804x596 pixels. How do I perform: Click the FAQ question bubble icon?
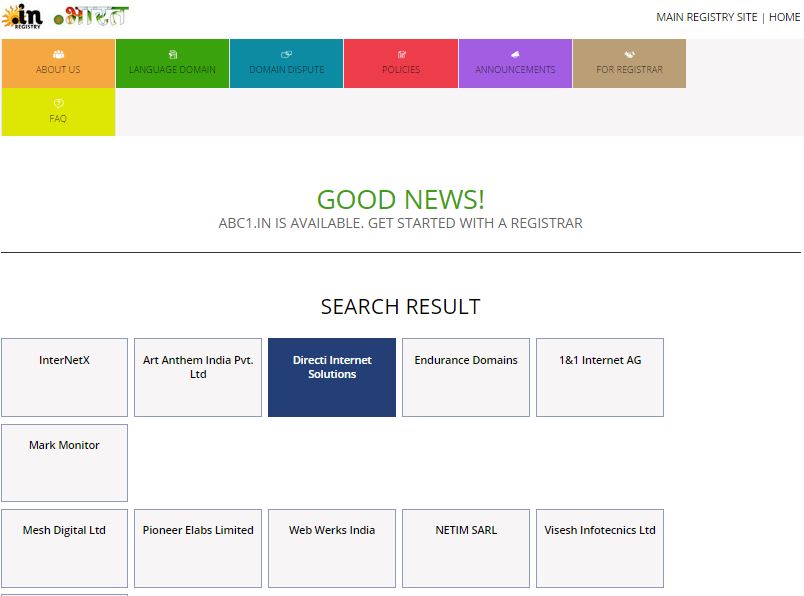coord(58,104)
